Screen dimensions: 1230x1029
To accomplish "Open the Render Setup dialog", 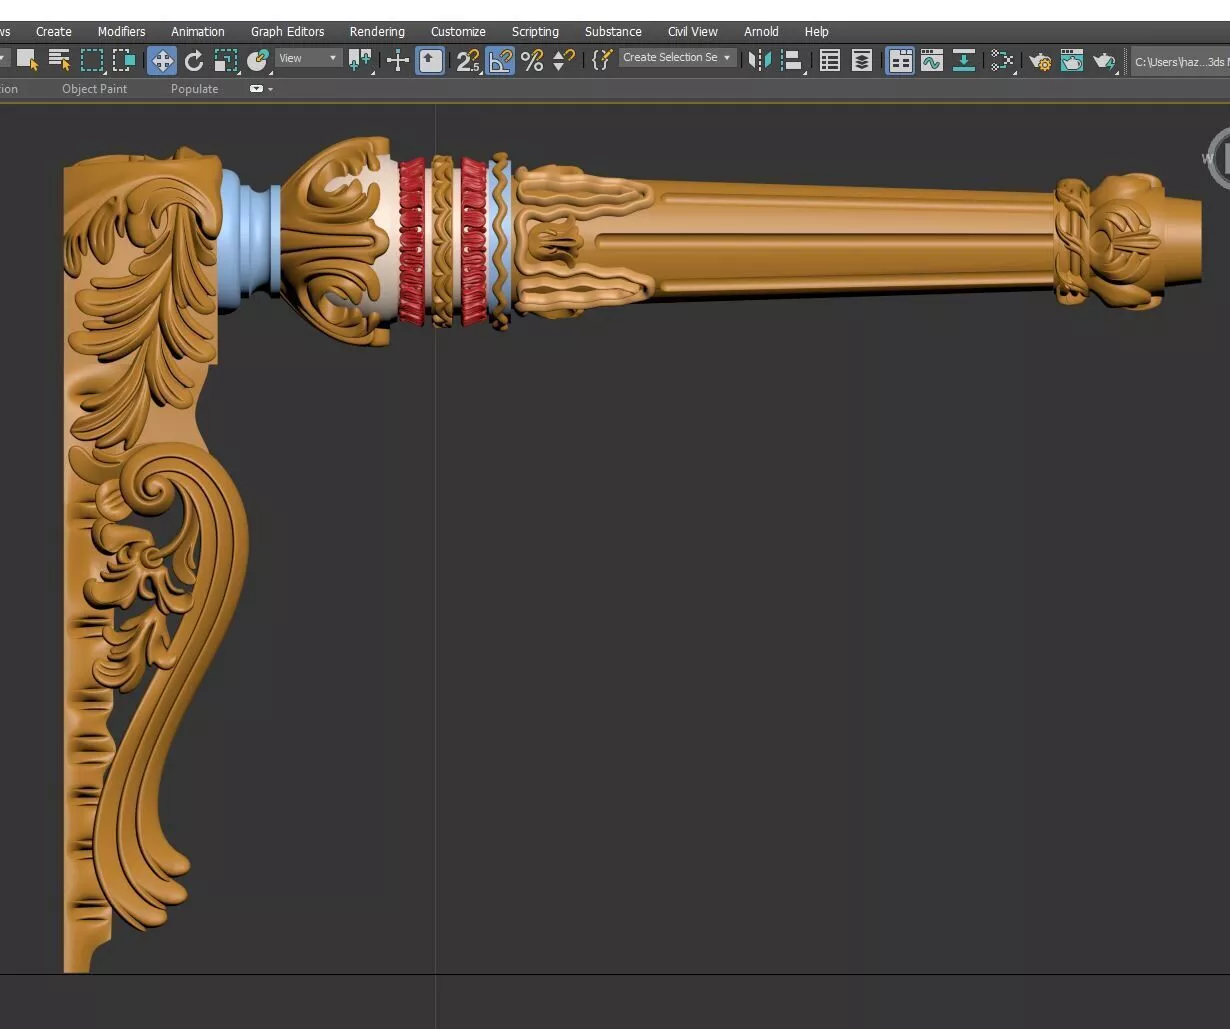I will pos(1040,61).
